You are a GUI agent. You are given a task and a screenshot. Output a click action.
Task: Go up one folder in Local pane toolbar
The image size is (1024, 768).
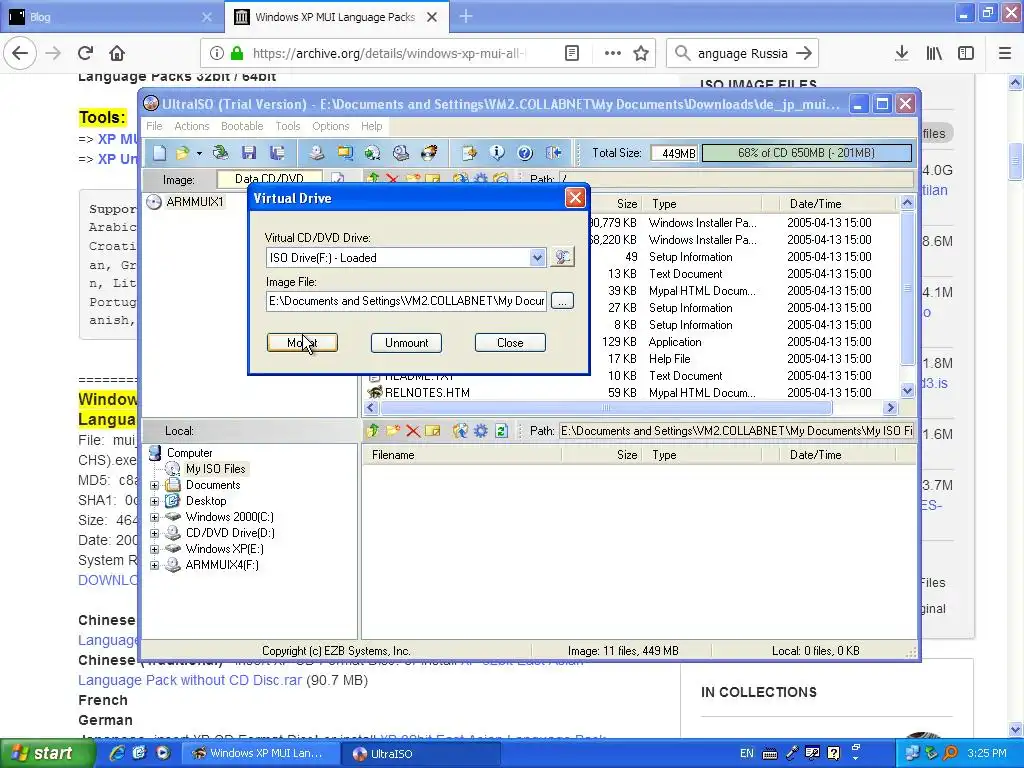click(x=373, y=431)
